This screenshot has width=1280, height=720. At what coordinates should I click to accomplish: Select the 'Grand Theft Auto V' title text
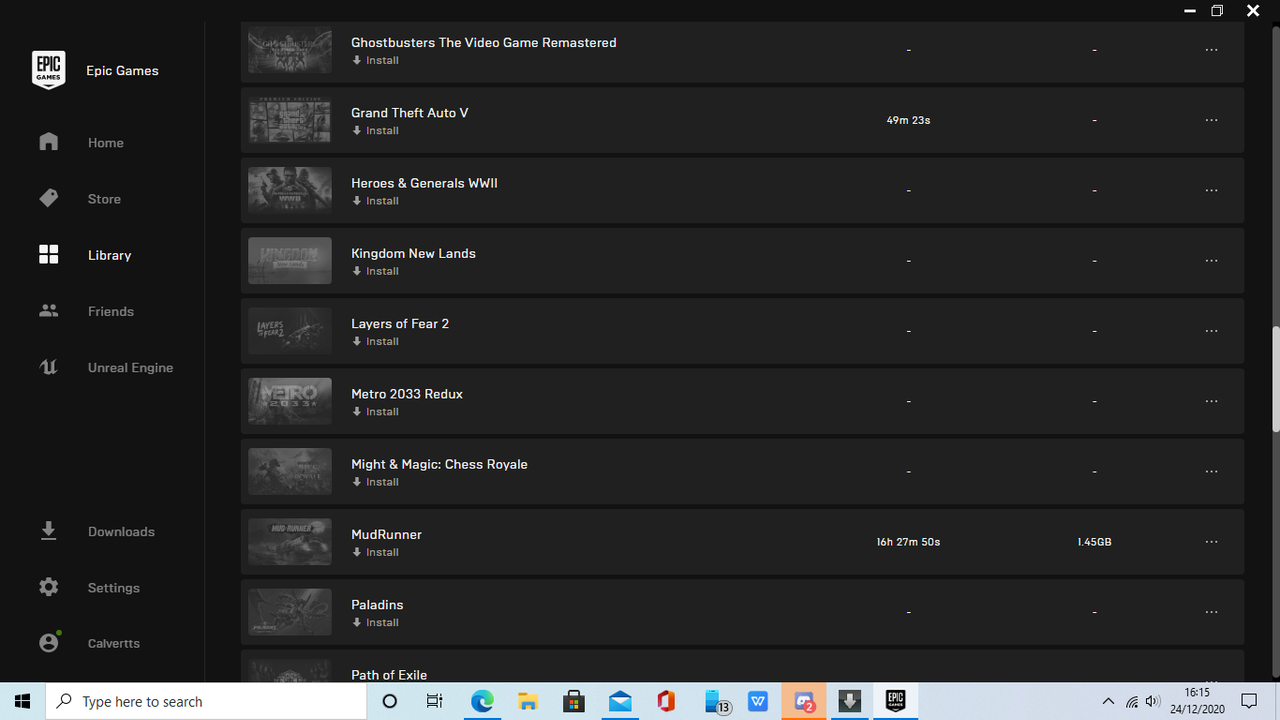[410, 113]
